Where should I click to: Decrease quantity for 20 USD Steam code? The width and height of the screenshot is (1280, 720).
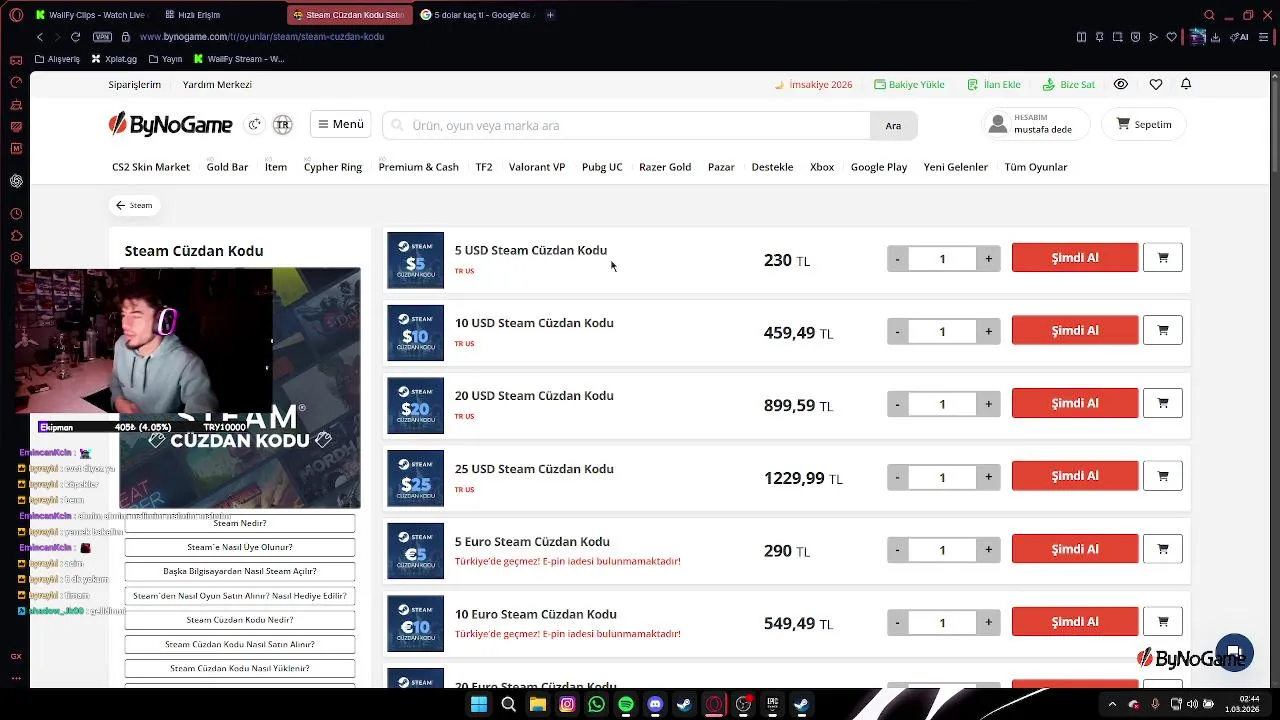point(898,404)
